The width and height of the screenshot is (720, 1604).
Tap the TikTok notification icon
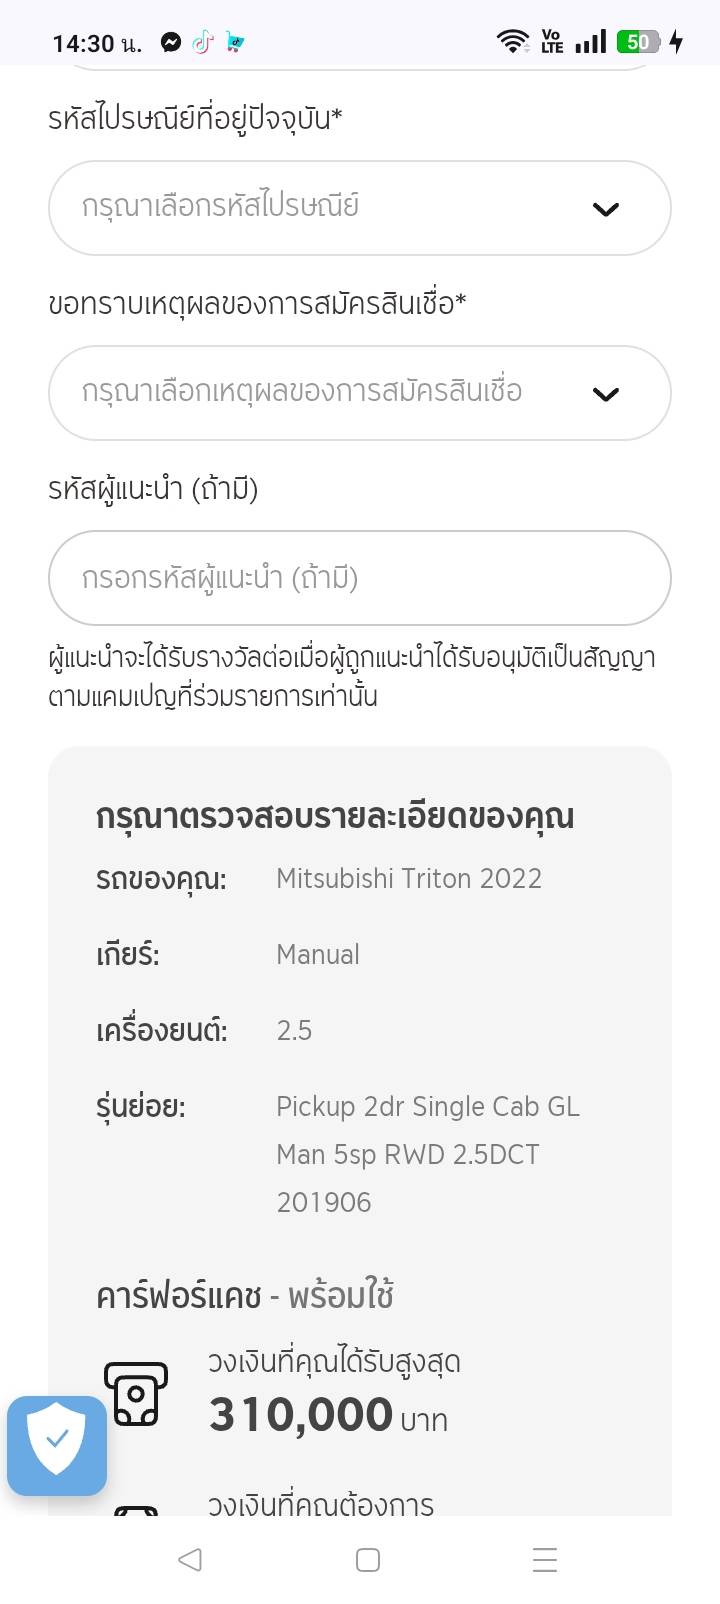point(203,42)
